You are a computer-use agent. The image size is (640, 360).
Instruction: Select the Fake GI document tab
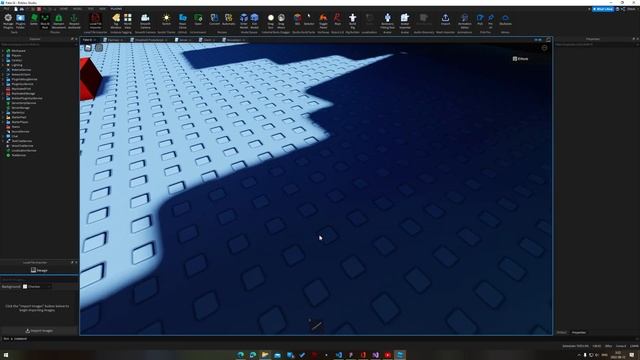click(x=89, y=40)
